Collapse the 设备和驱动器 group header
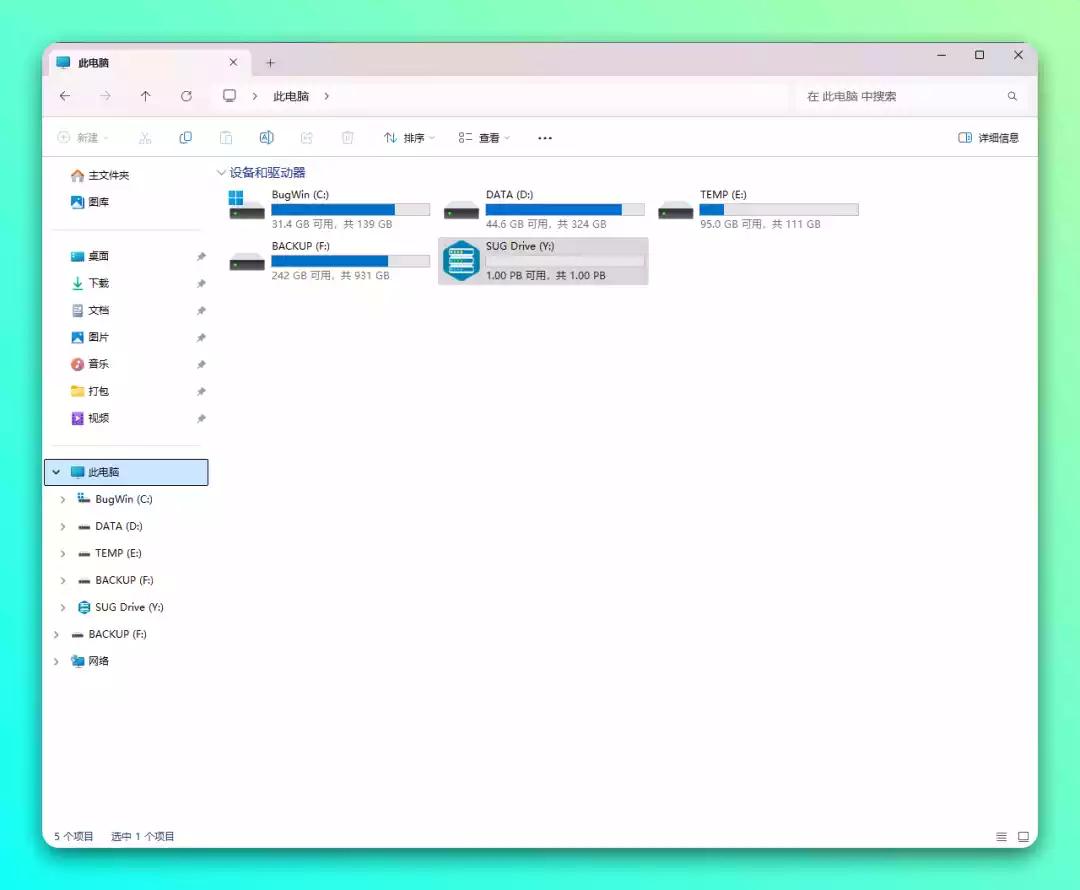The image size is (1080, 890). (222, 173)
